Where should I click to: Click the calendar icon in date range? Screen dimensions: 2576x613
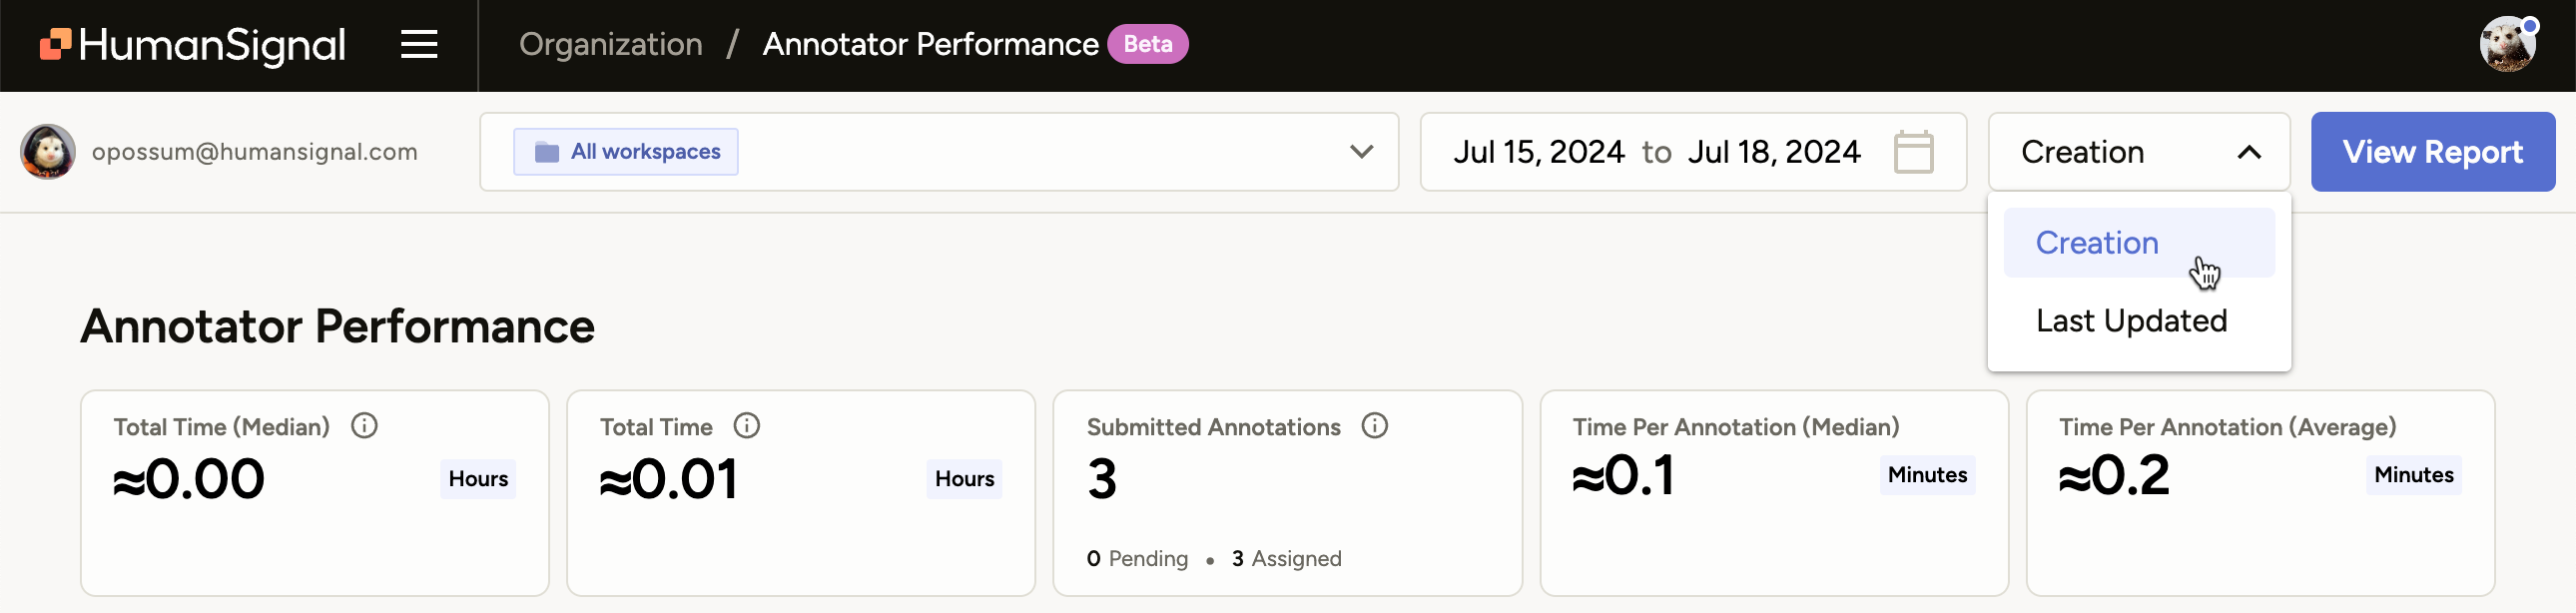pos(1913,152)
